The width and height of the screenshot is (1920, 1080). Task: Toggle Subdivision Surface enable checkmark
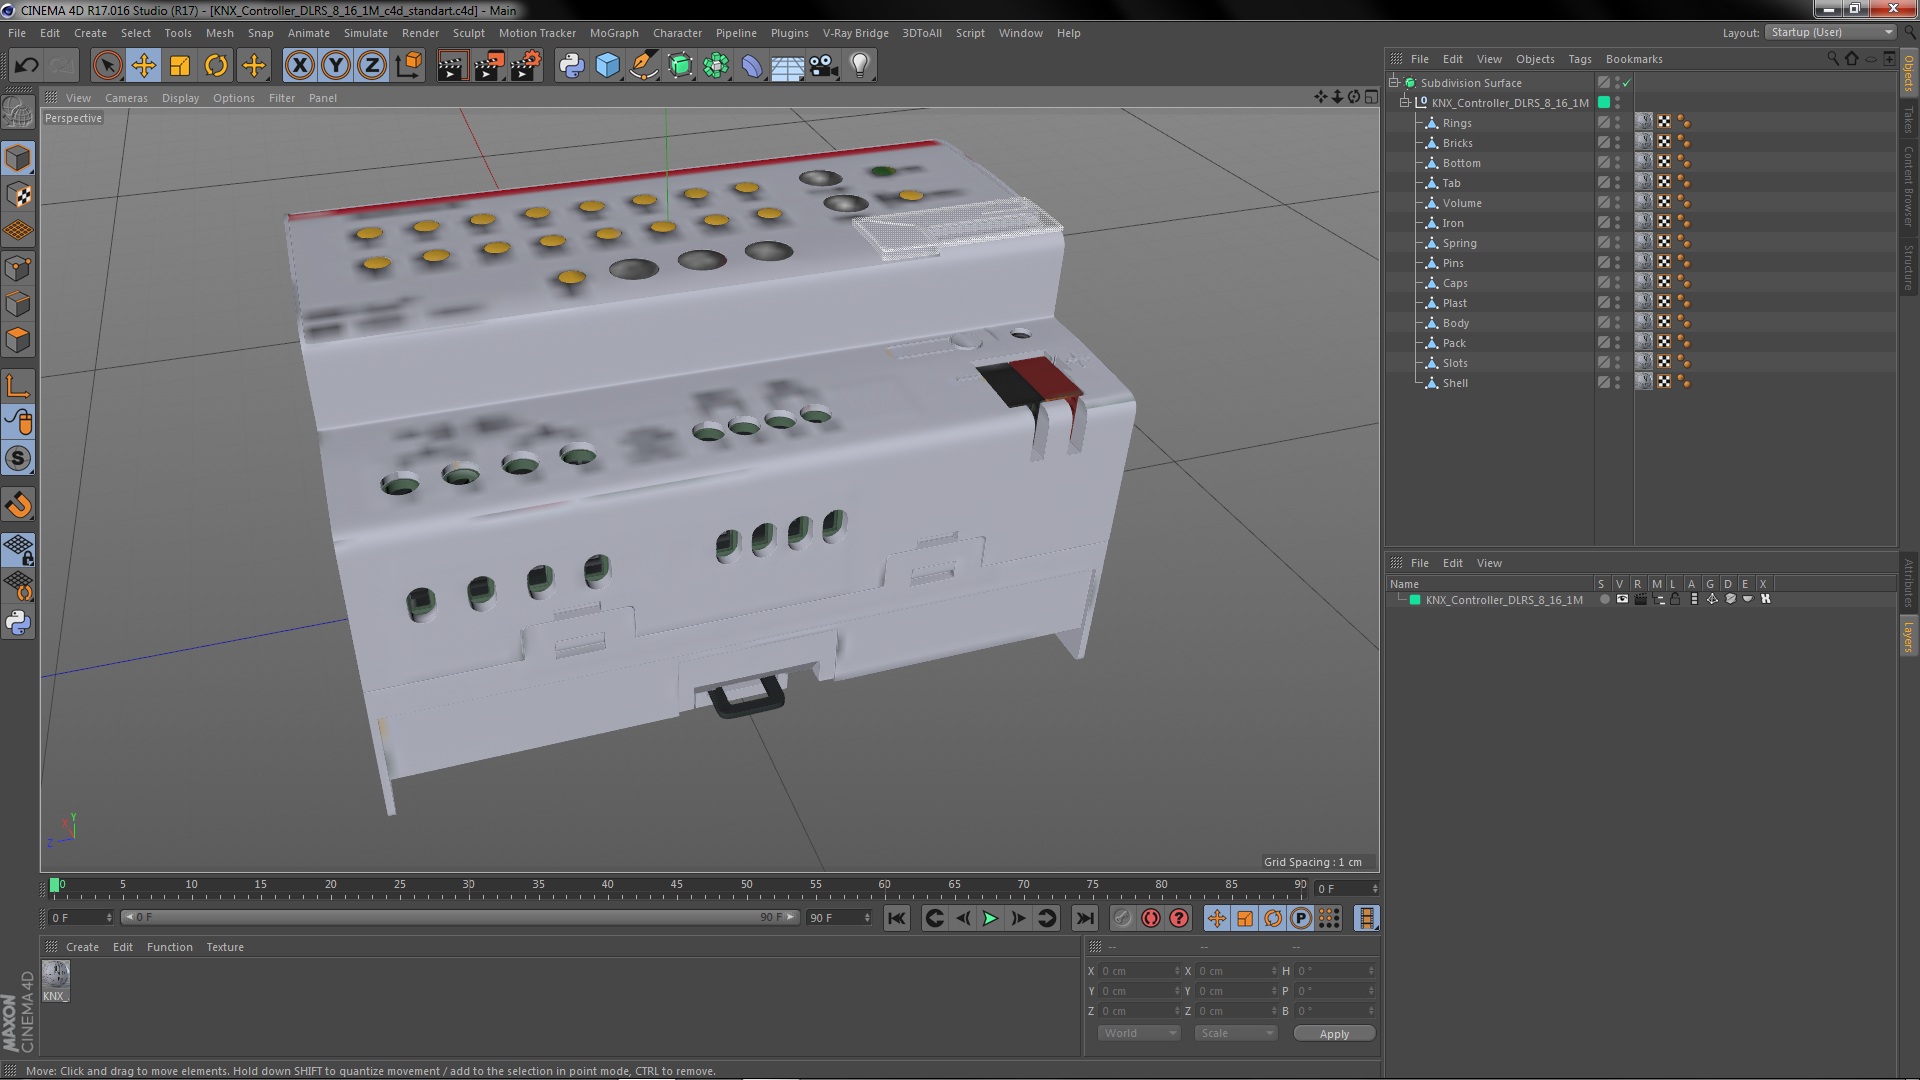tap(1627, 83)
